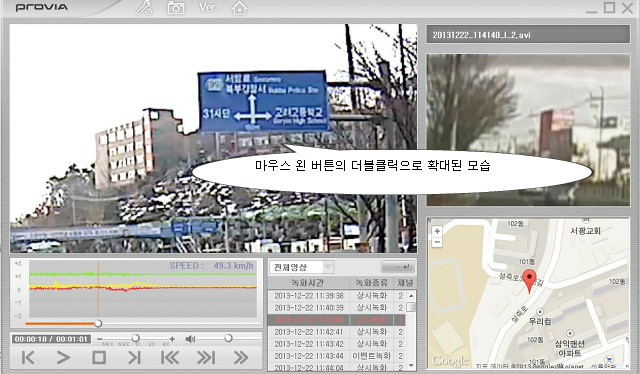Click the recording list scrollbar down arrow
Image resolution: width=640 pixels, height=374 pixels.
[x=411, y=366]
